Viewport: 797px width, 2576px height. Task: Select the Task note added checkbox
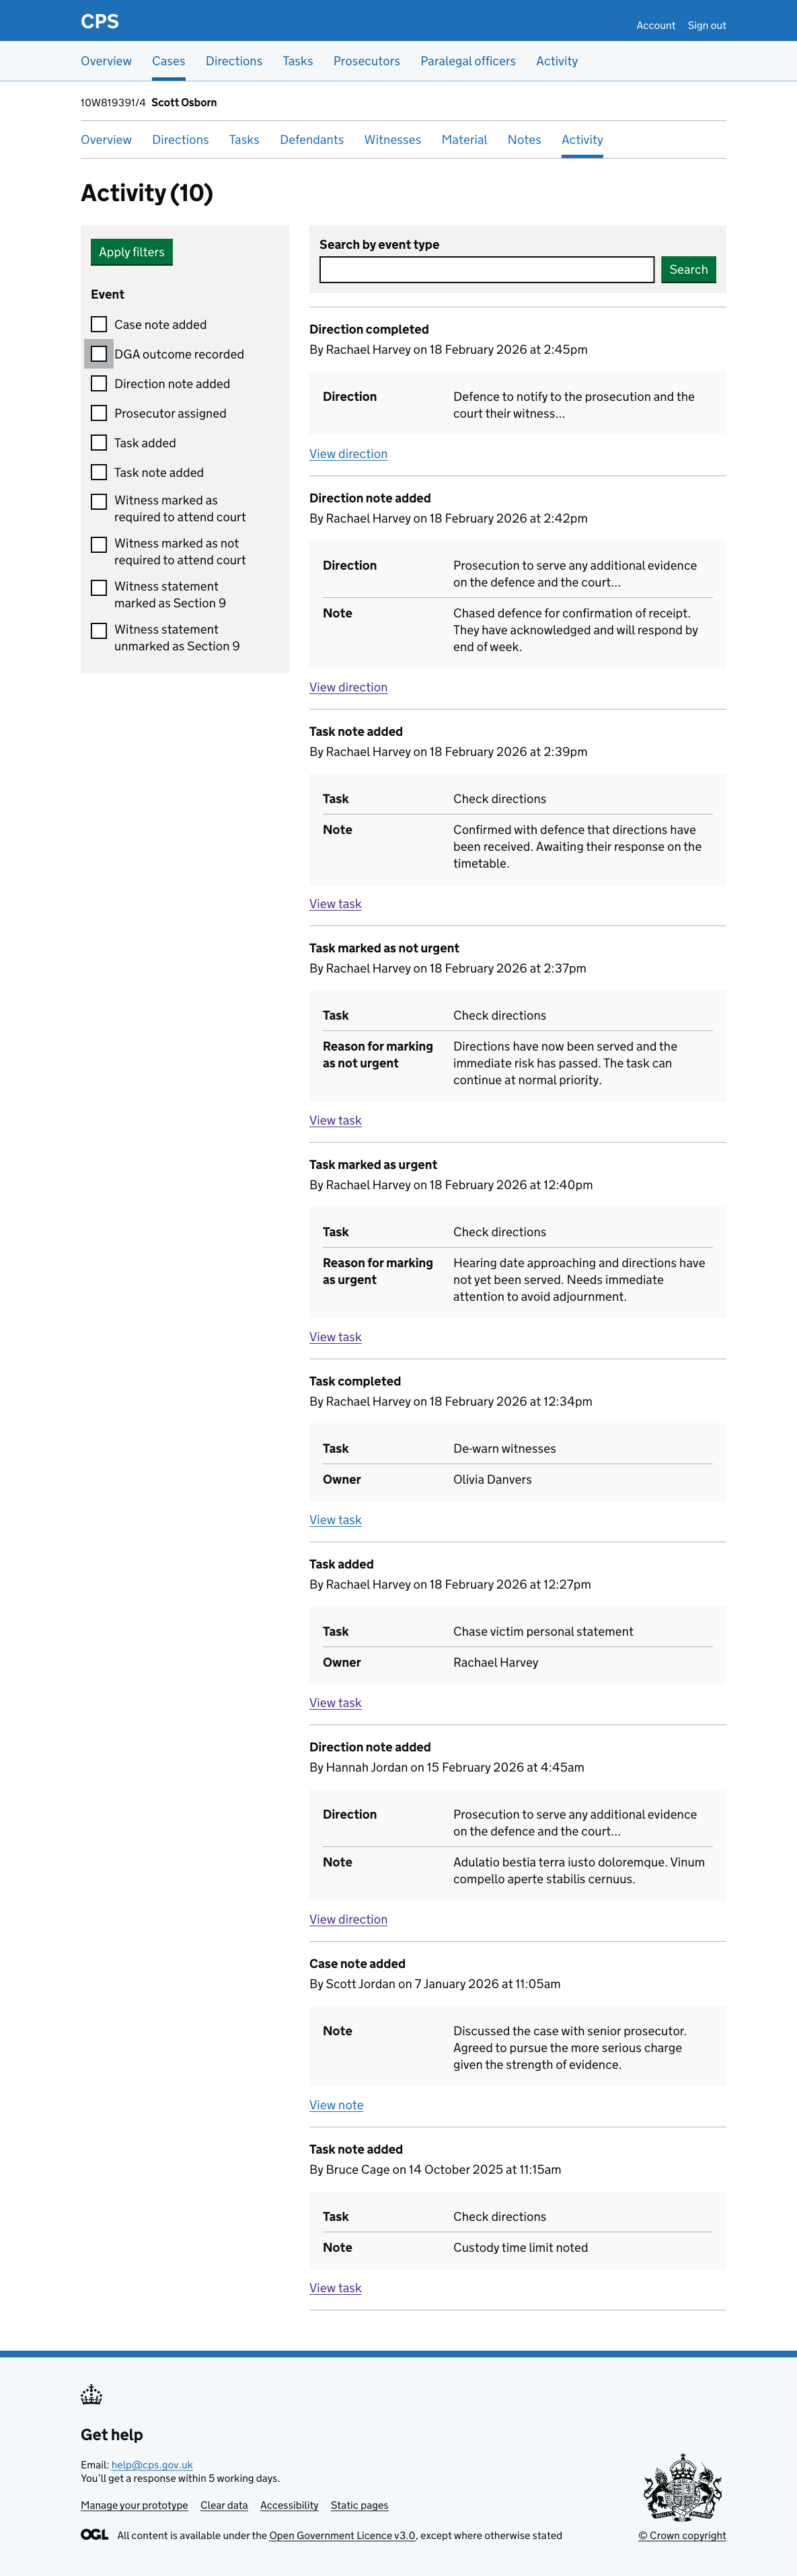(99, 472)
